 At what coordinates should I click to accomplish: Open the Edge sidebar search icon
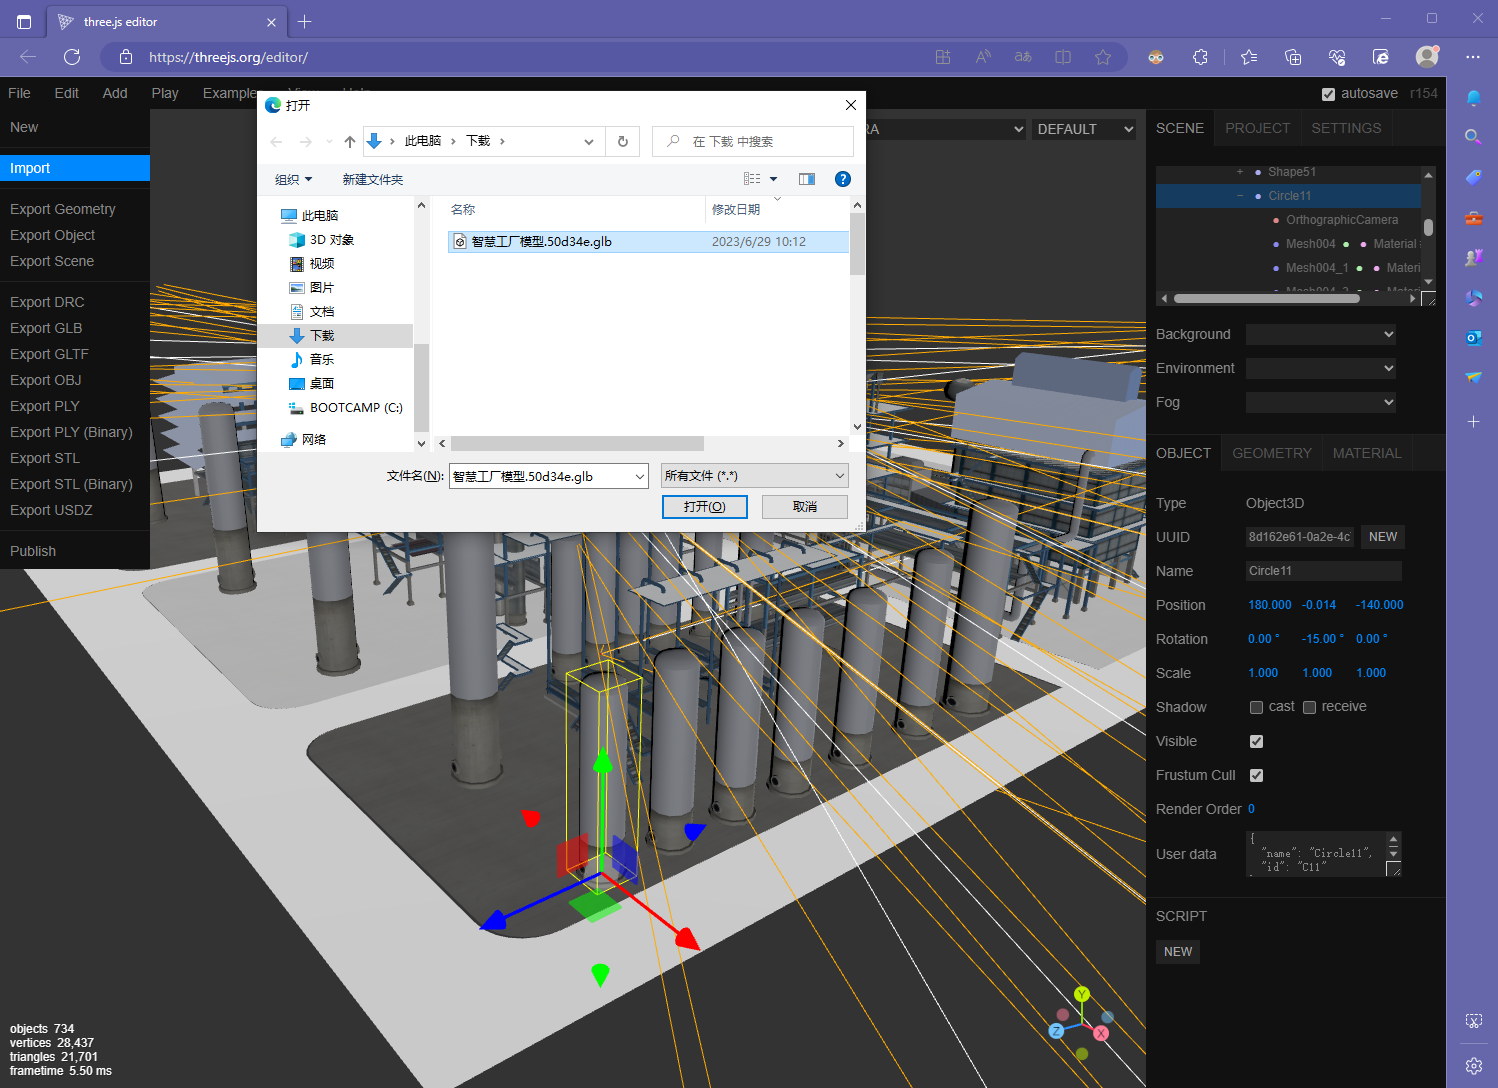click(x=1473, y=137)
